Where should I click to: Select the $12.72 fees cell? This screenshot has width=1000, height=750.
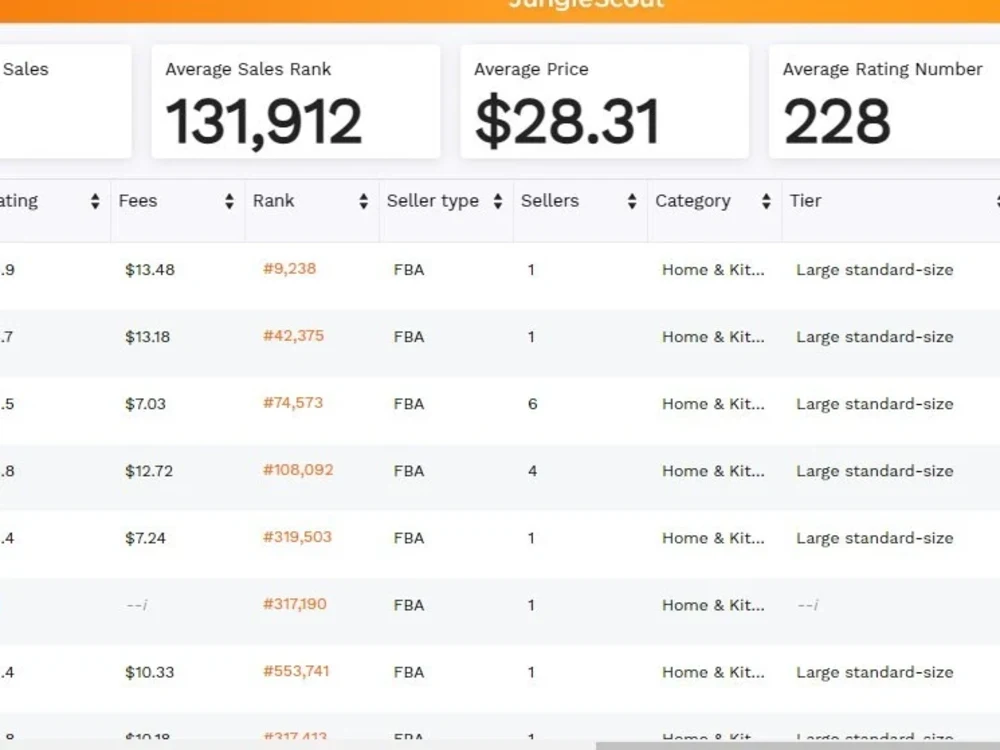[149, 471]
